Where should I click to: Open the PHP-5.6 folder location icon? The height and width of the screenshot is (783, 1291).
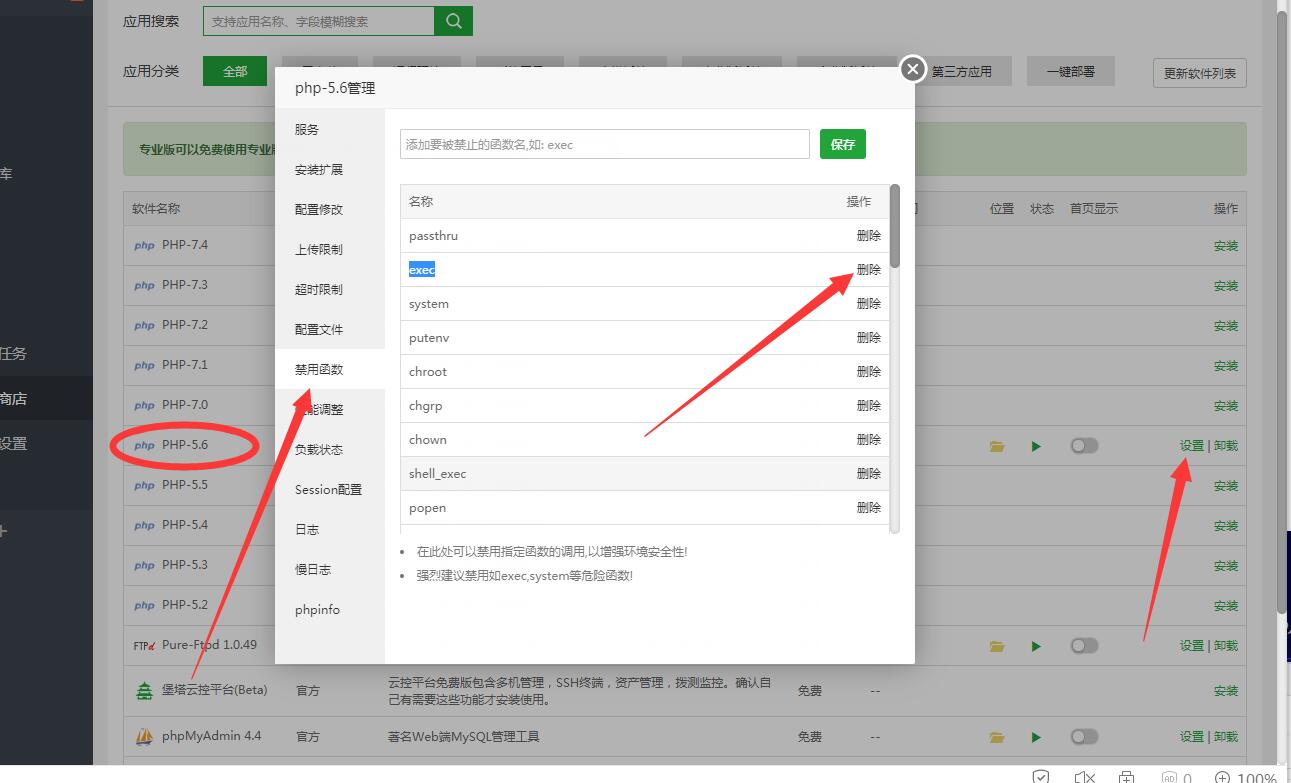tap(997, 446)
